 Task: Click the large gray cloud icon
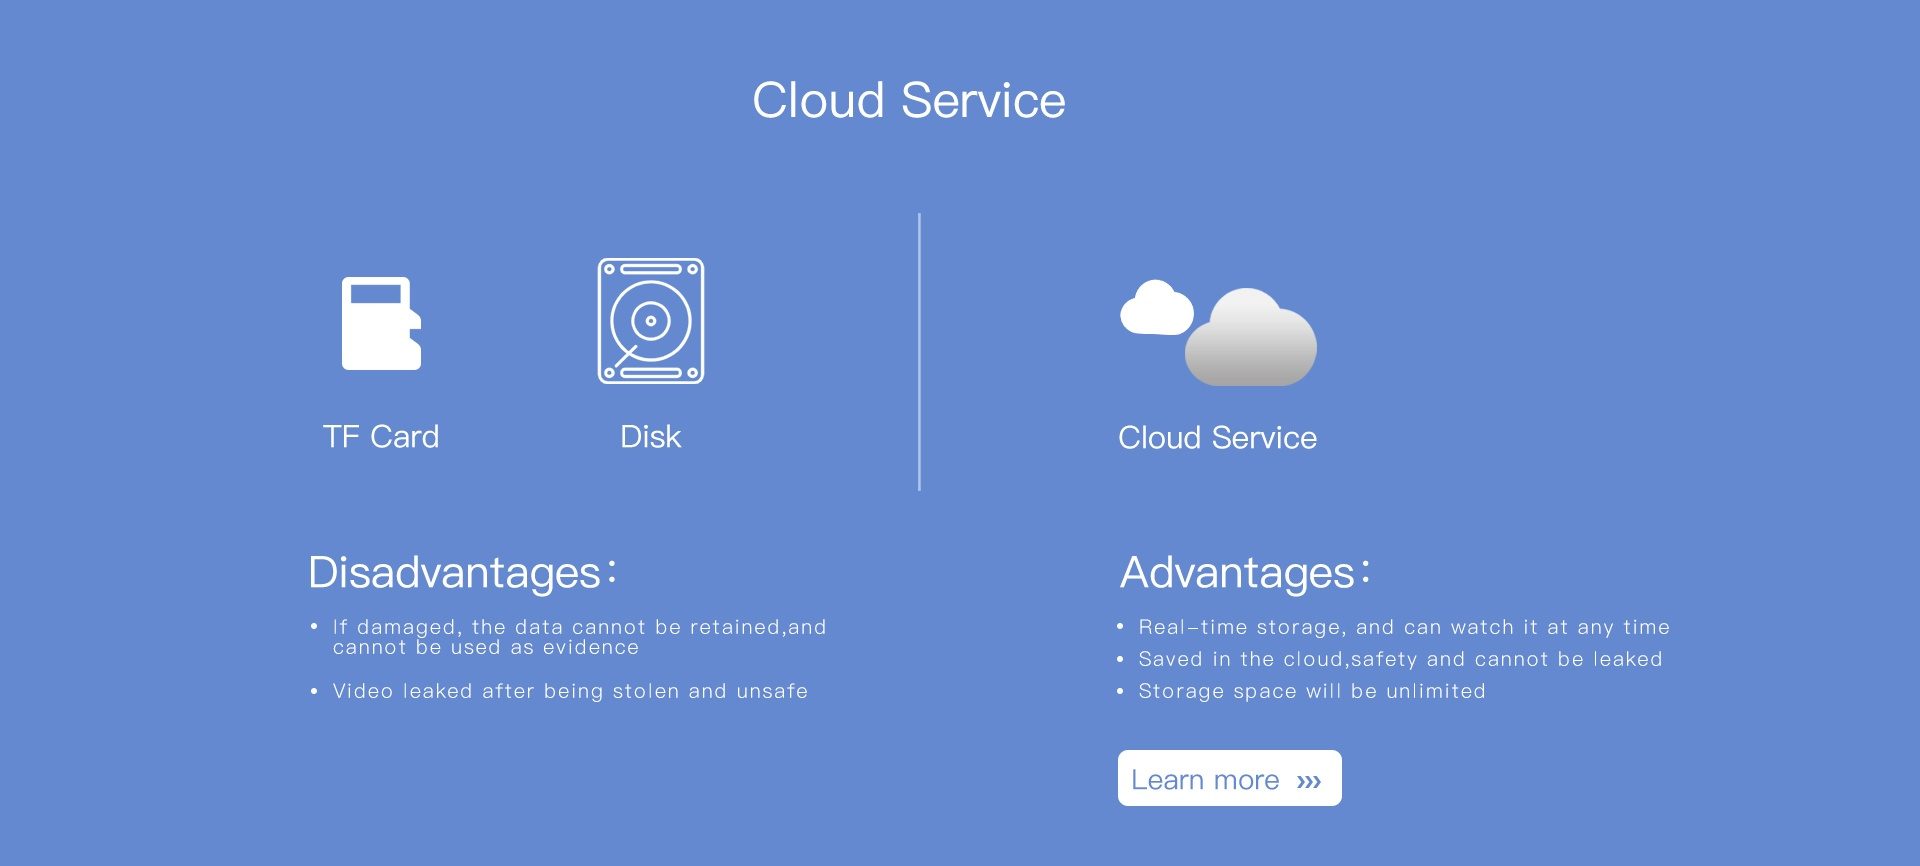[1251, 340]
